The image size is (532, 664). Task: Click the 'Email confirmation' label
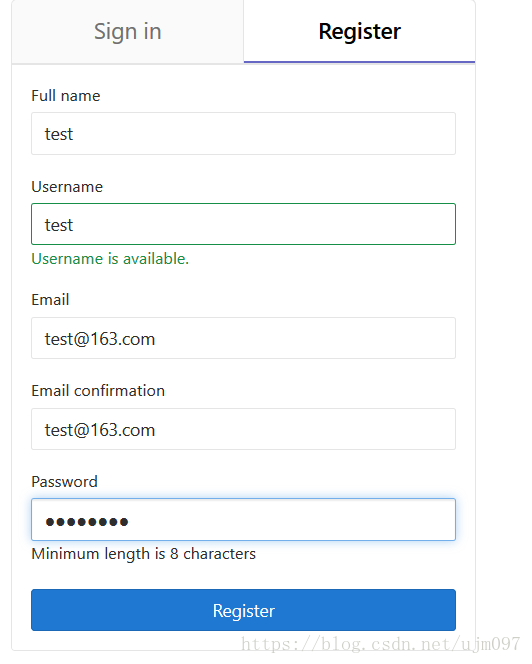point(98,391)
